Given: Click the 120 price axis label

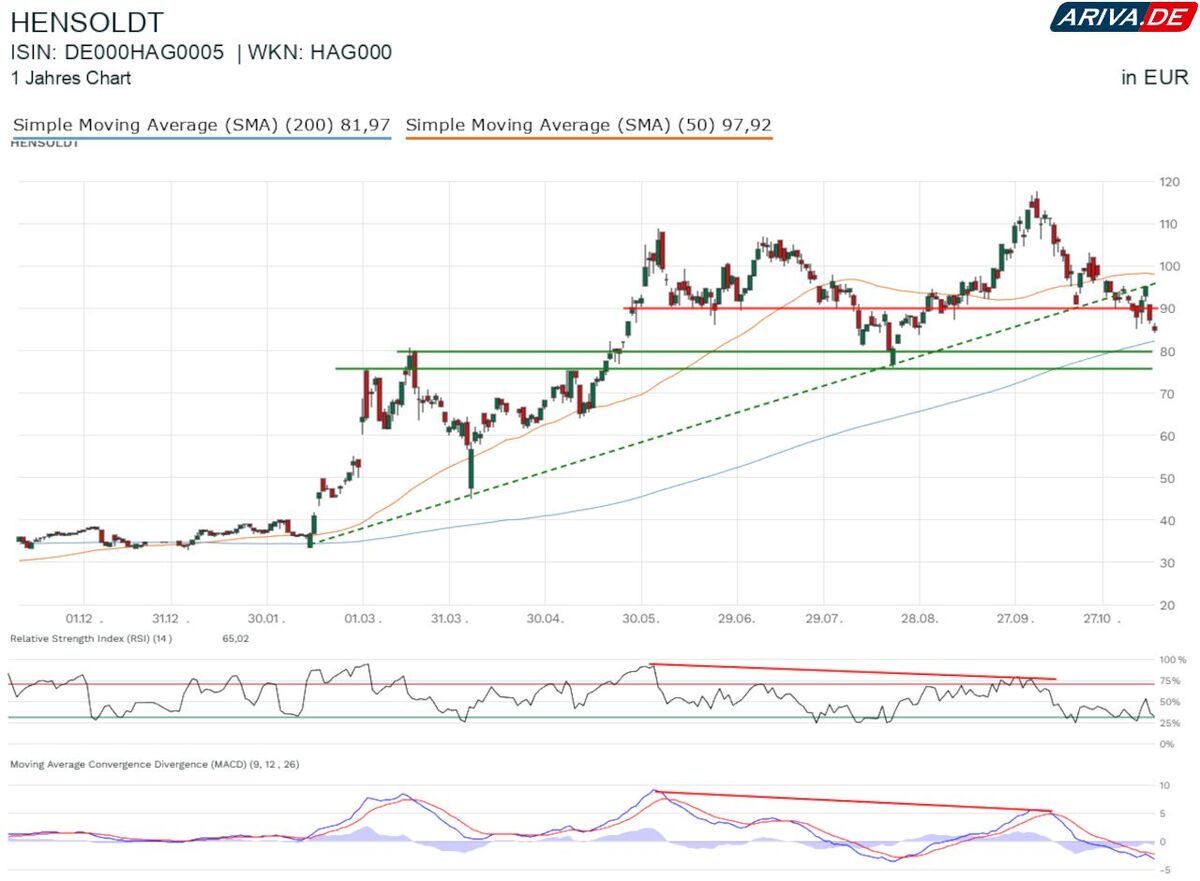Looking at the screenshot, I should click(x=1171, y=182).
